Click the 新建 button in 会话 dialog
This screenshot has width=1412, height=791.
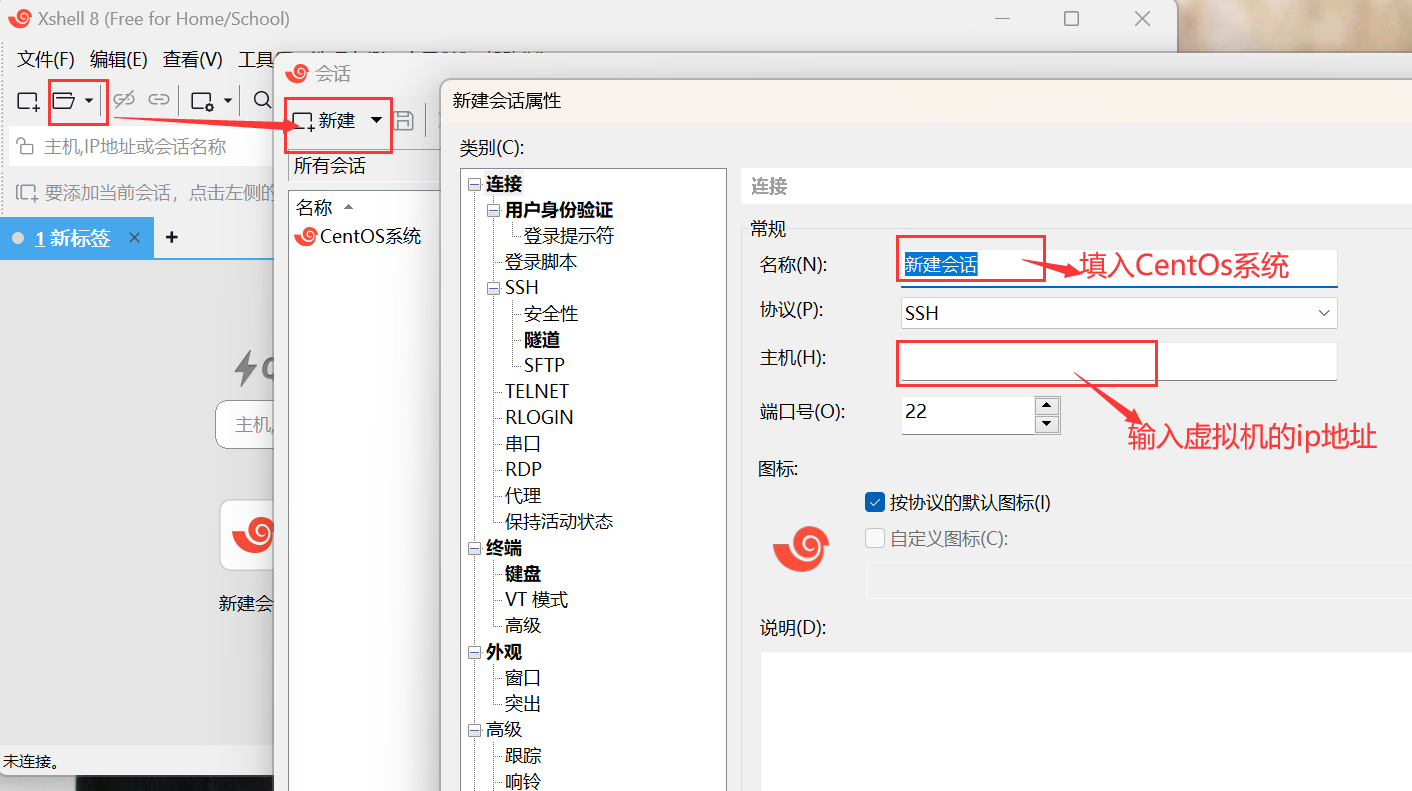tap(325, 121)
